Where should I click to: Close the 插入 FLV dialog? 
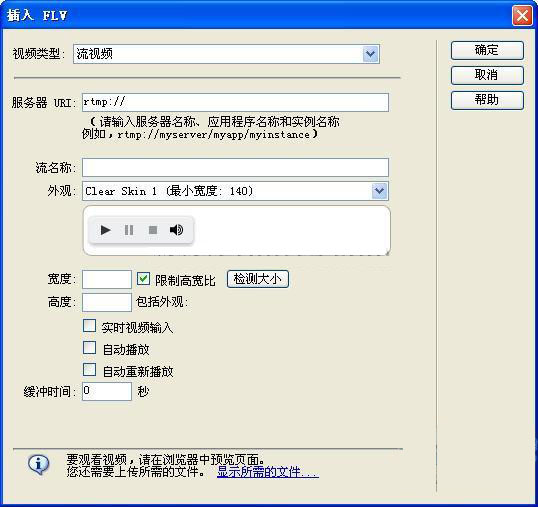click(x=522, y=15)
